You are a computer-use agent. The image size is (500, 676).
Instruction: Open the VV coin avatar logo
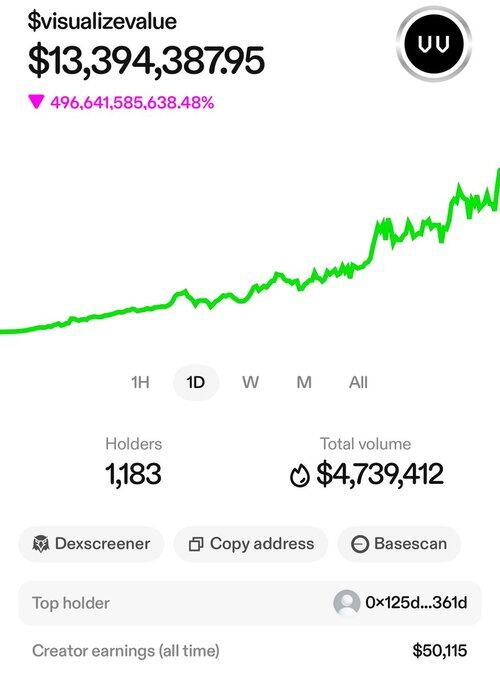tap(434, 44)
